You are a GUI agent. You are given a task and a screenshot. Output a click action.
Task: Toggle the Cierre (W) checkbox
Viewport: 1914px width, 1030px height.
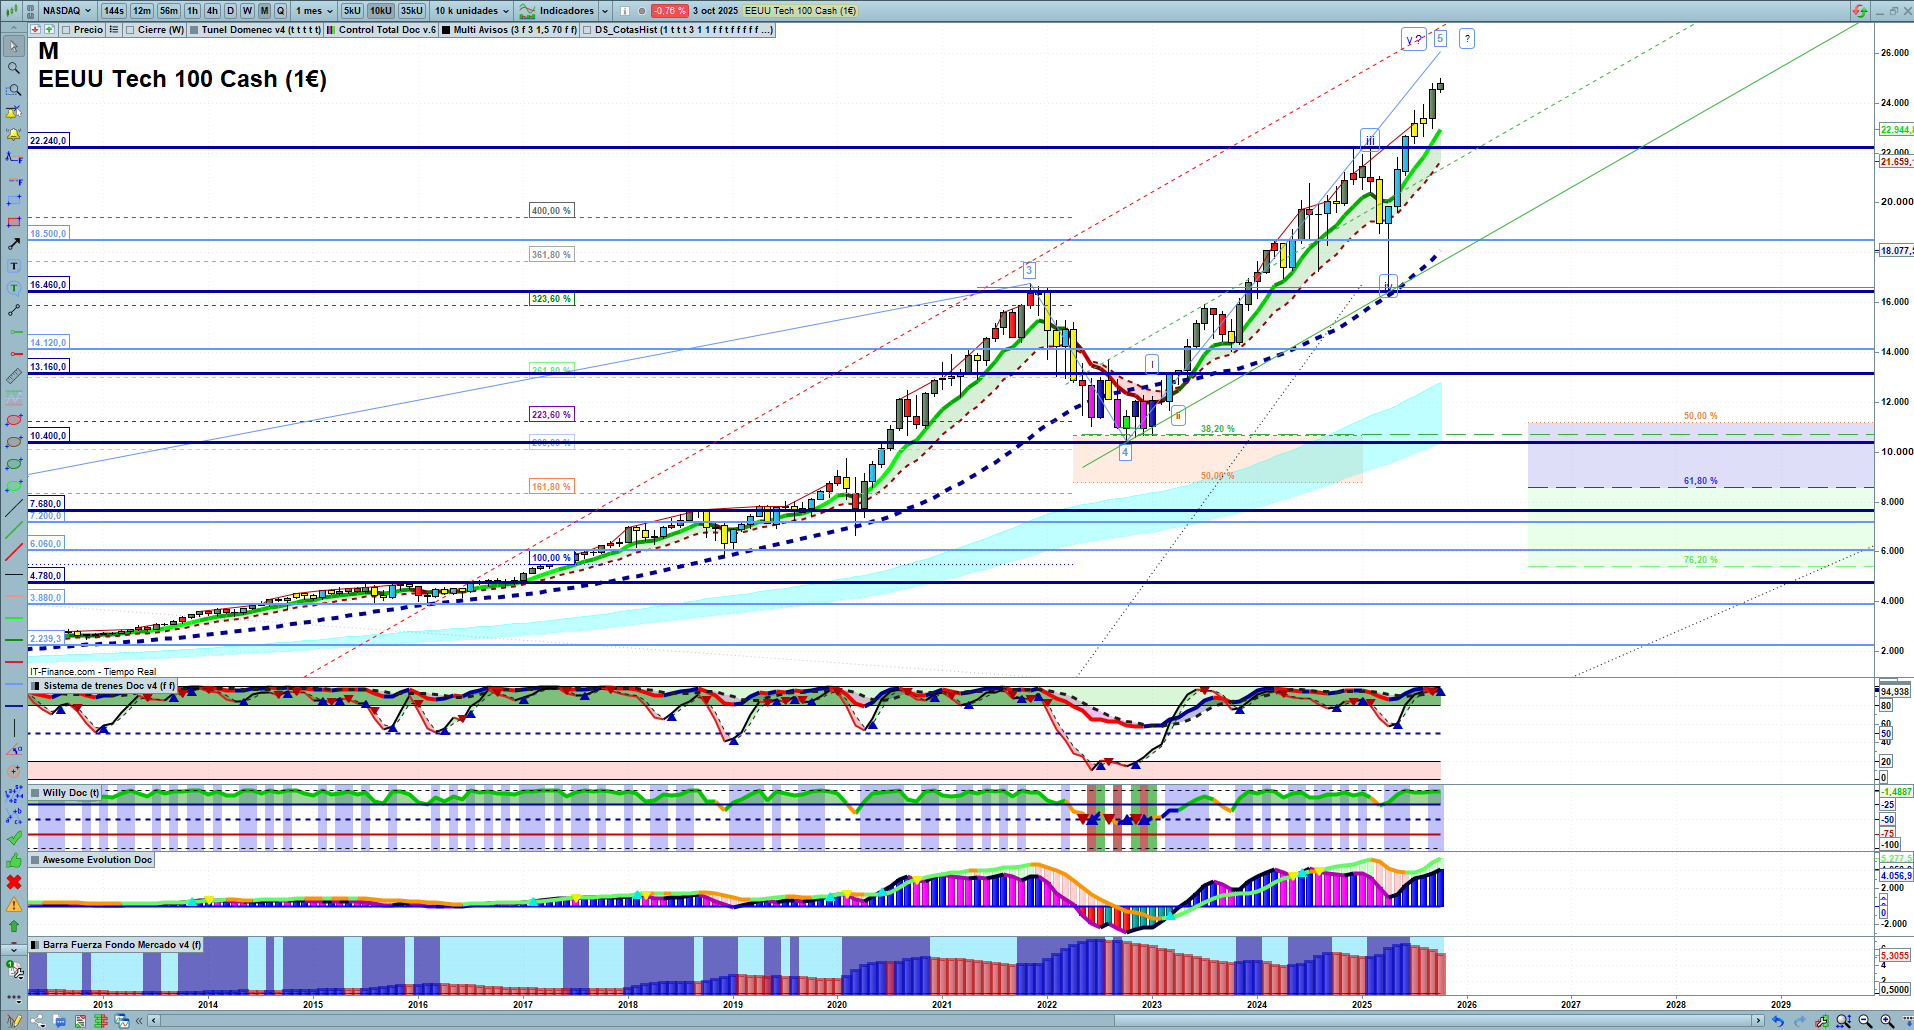pyautogui.click(x=130, y=30)
